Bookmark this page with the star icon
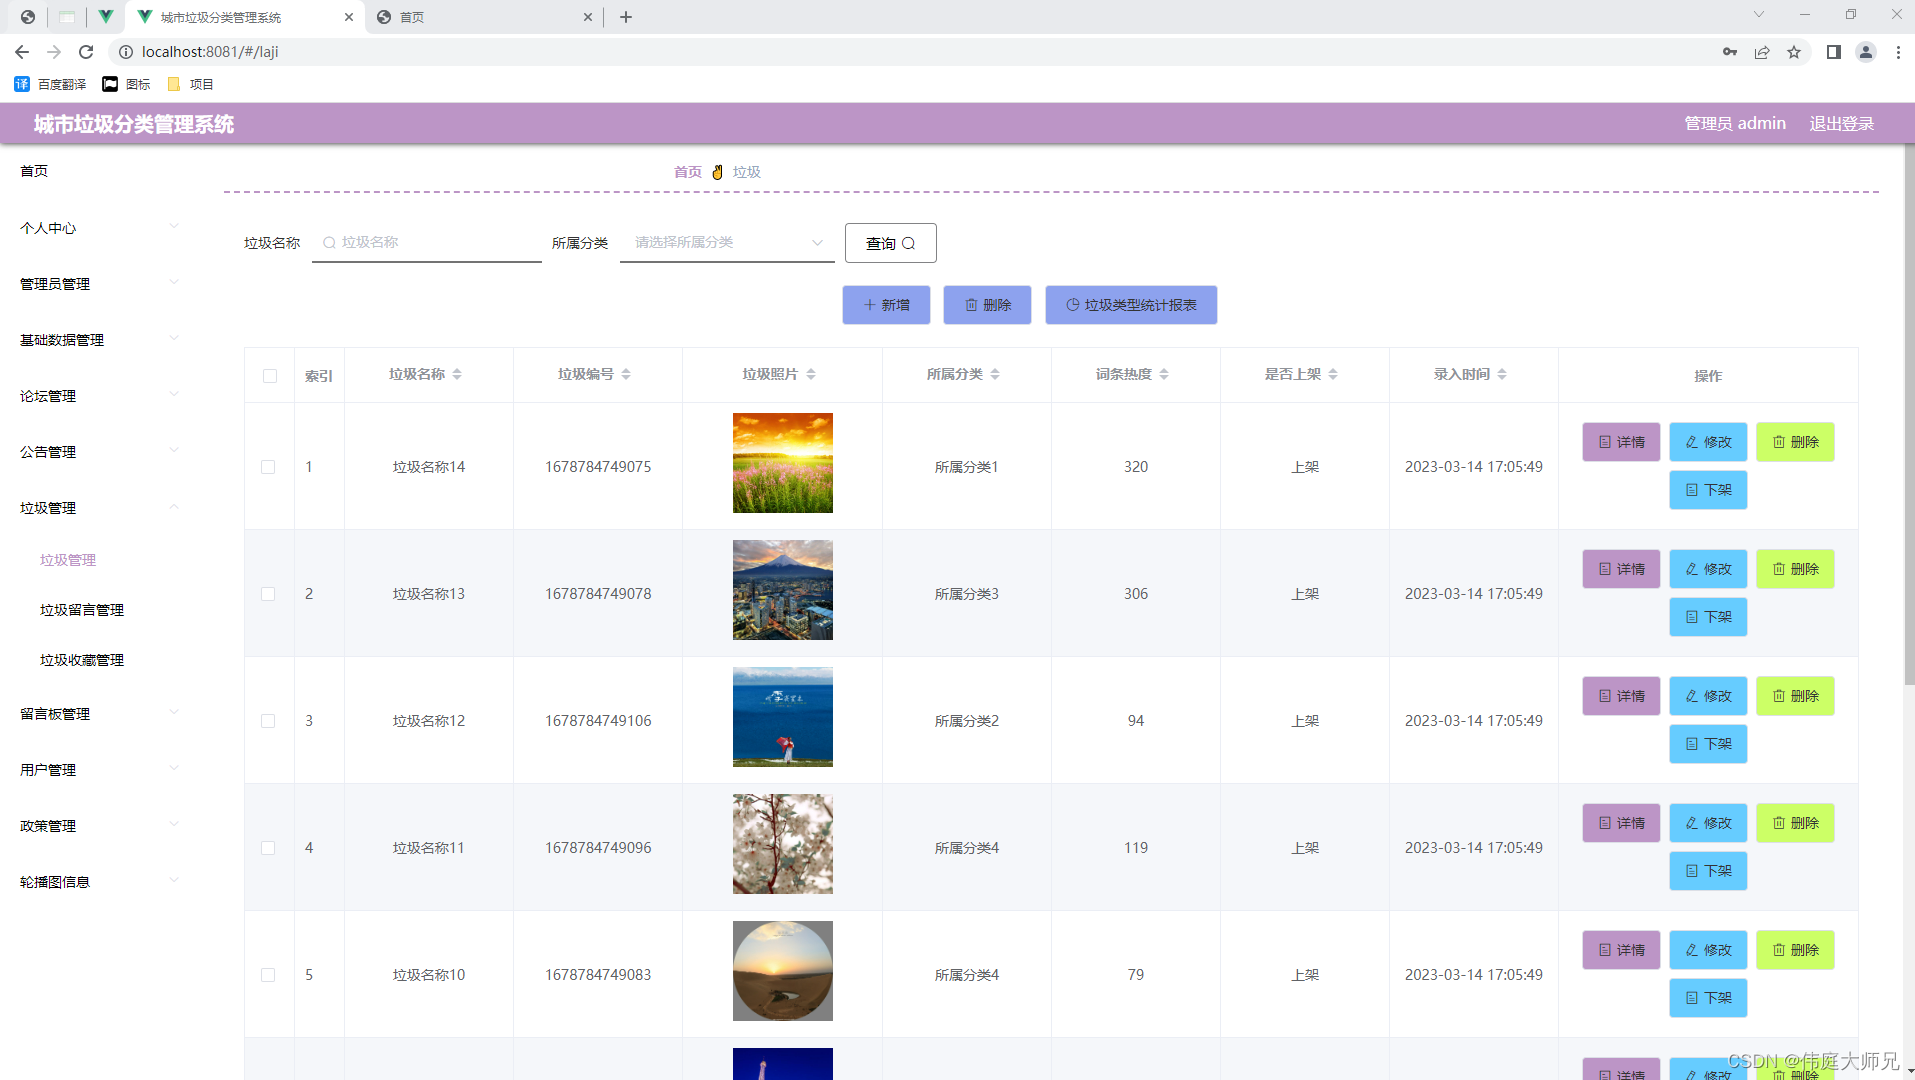Screen dimensions: 1915x1080 point(1794,52)
